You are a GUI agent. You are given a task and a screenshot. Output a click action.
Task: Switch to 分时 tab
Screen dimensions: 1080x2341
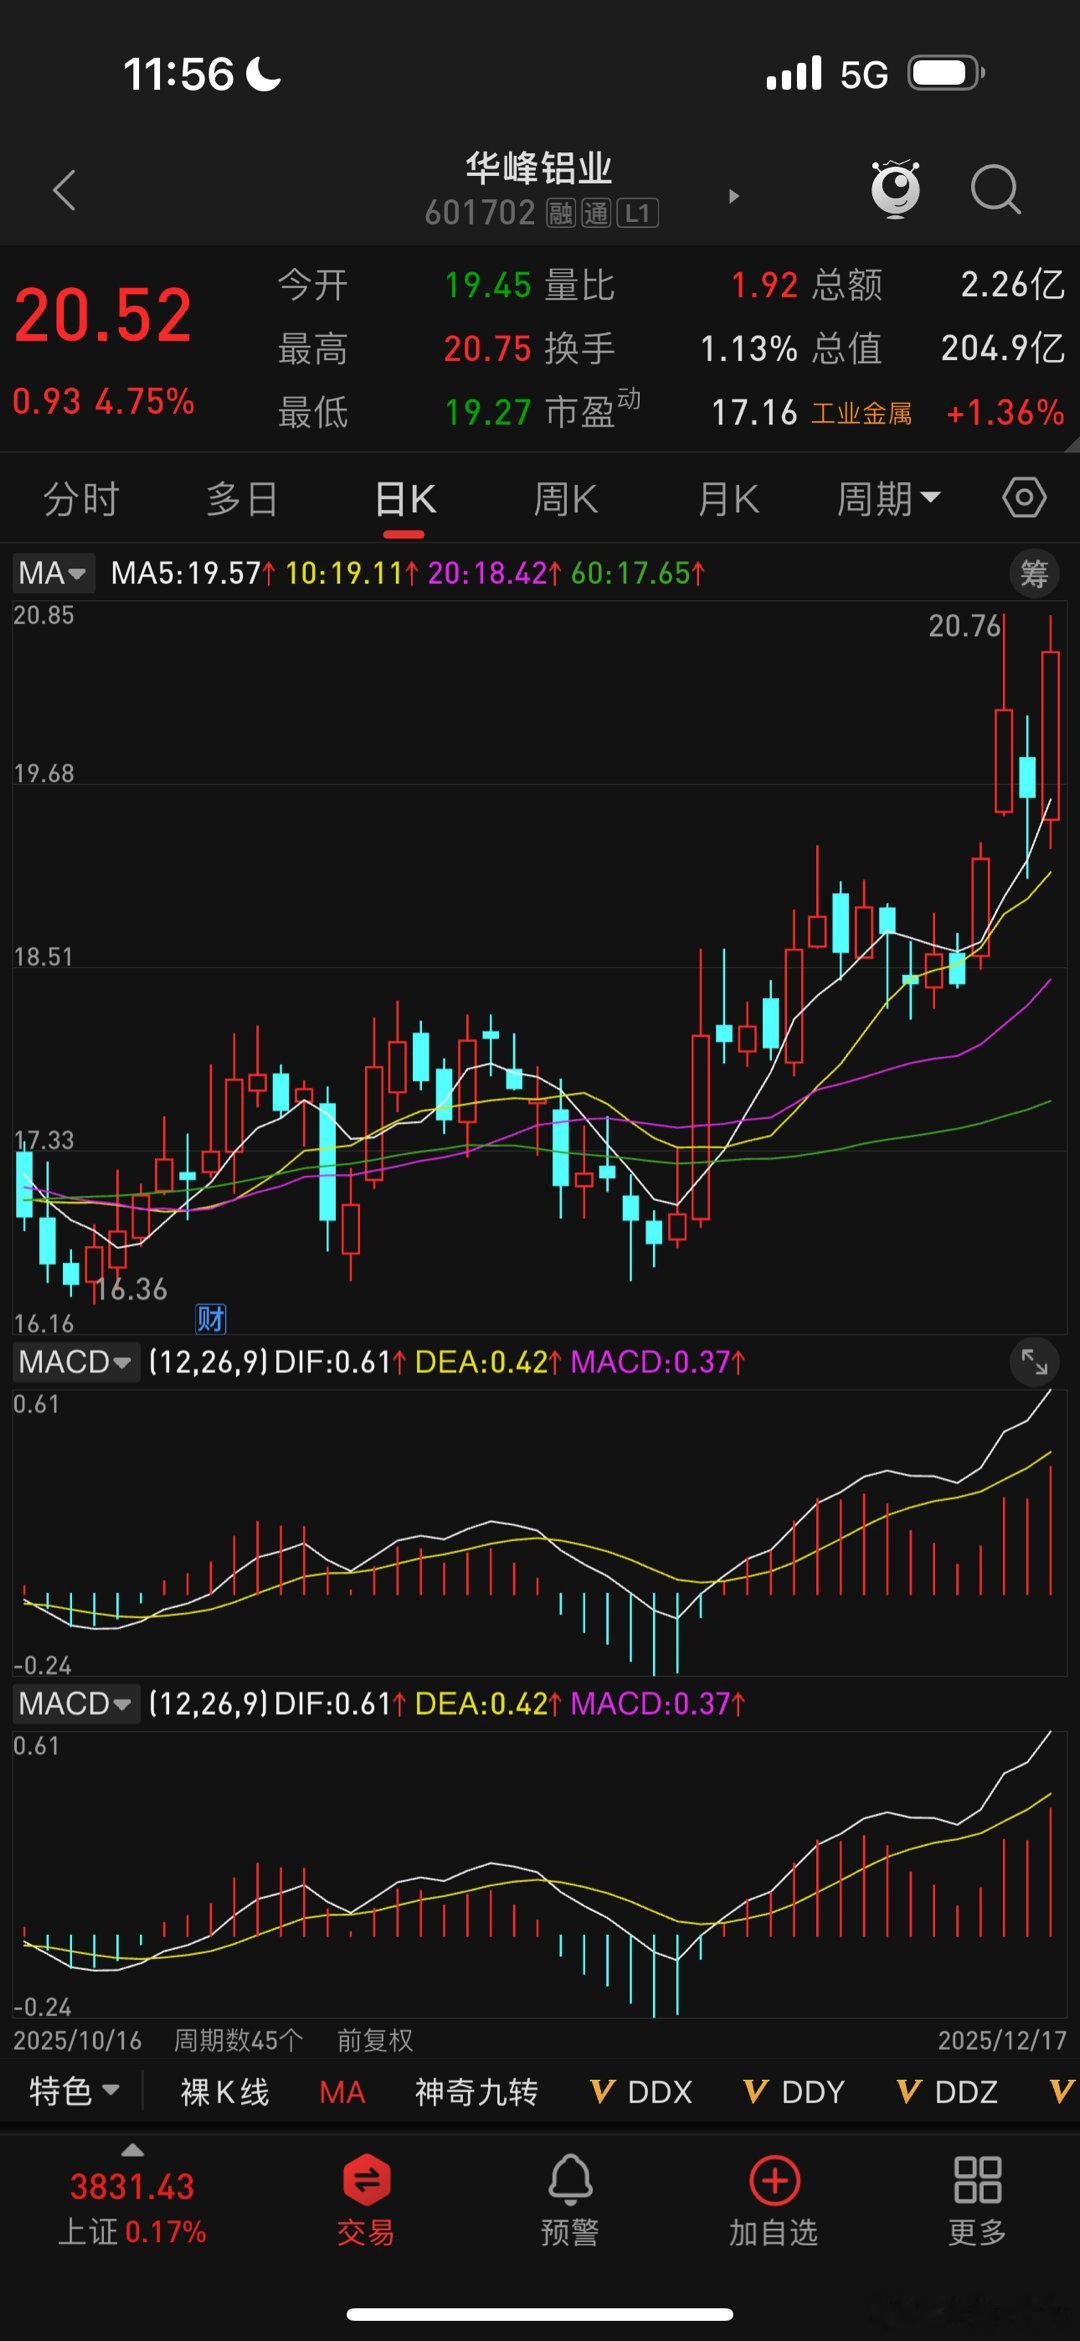pos(81,498)
